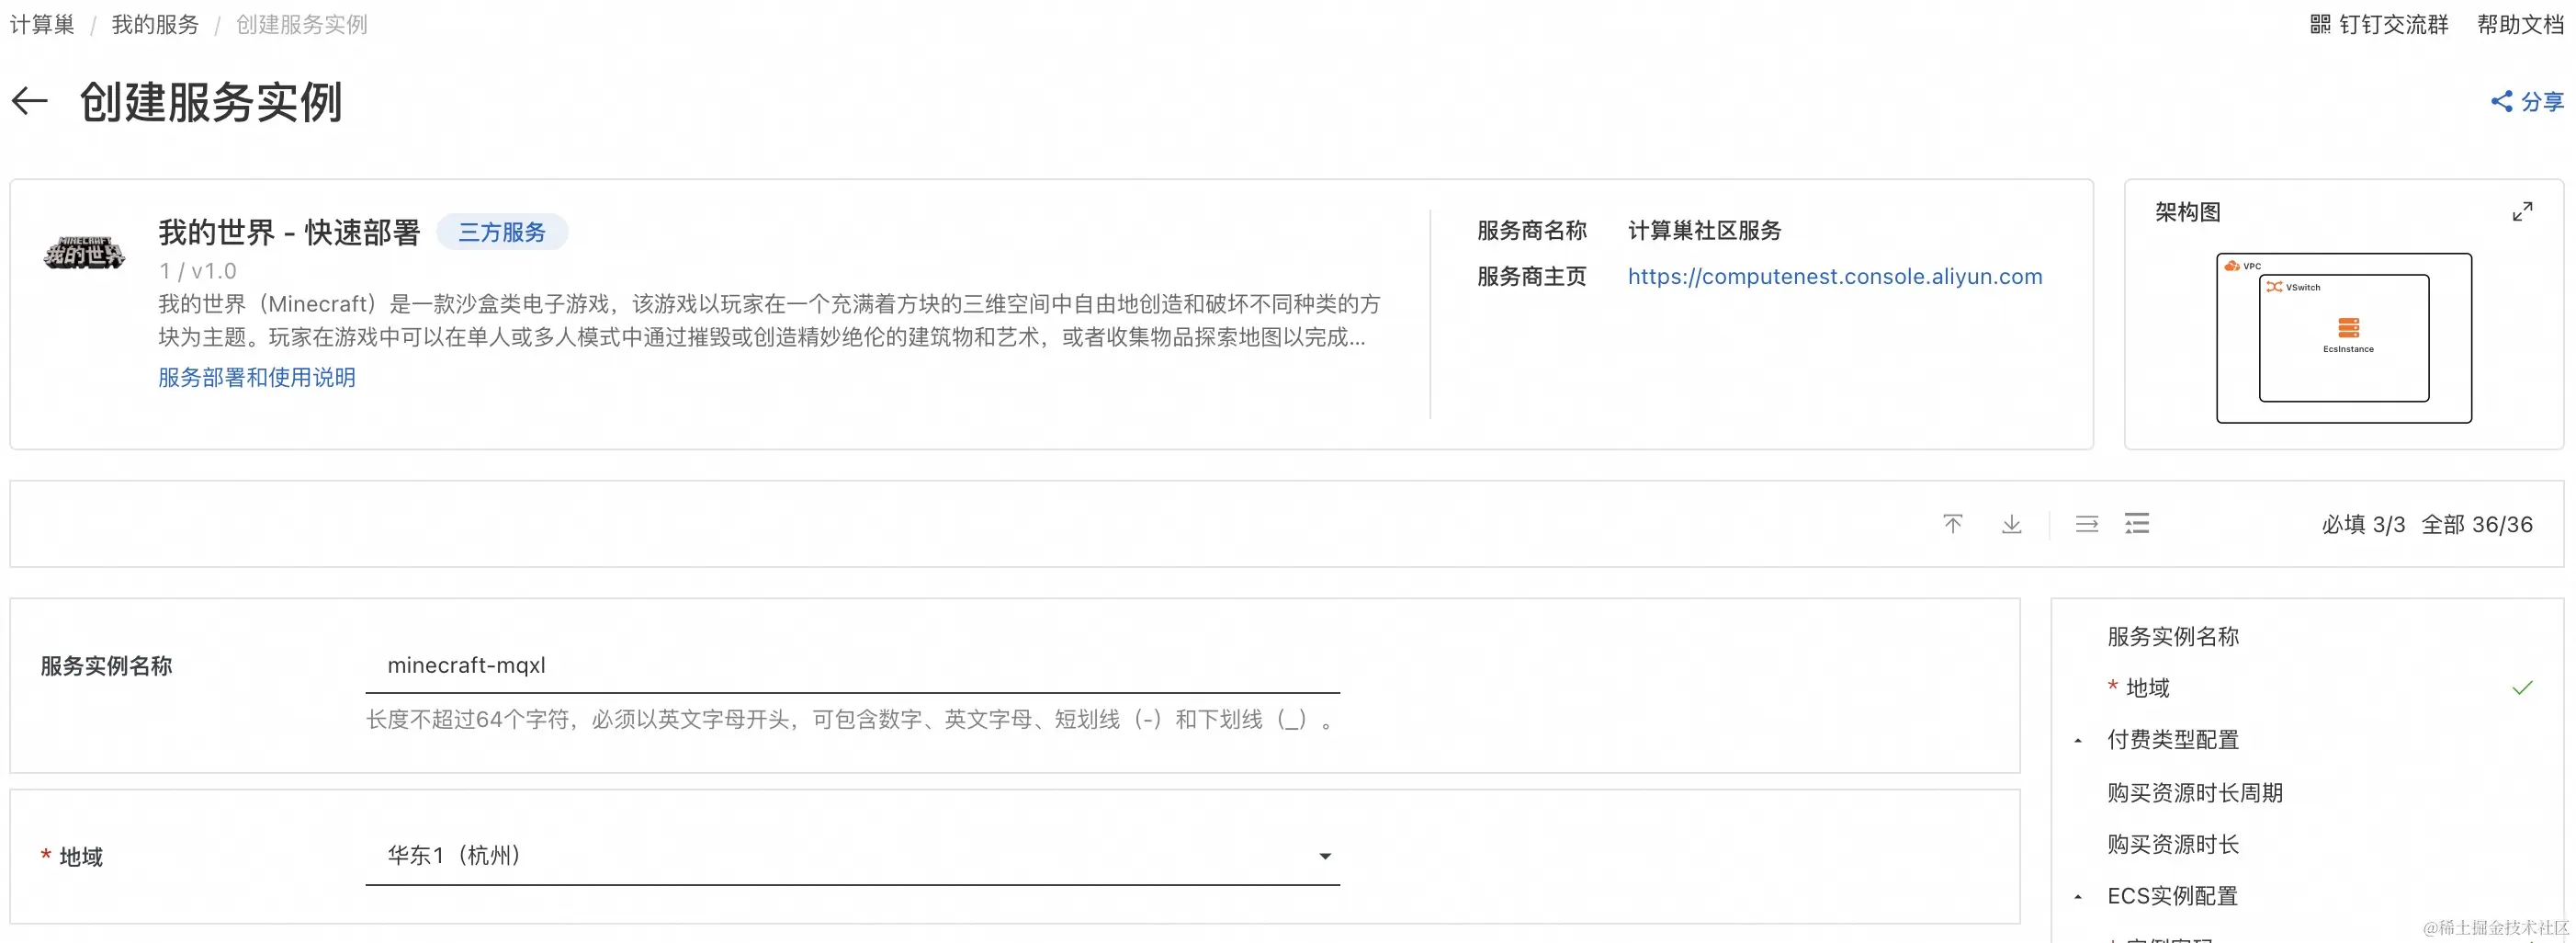Open the 地域 region dropdown

click(852, 856)
